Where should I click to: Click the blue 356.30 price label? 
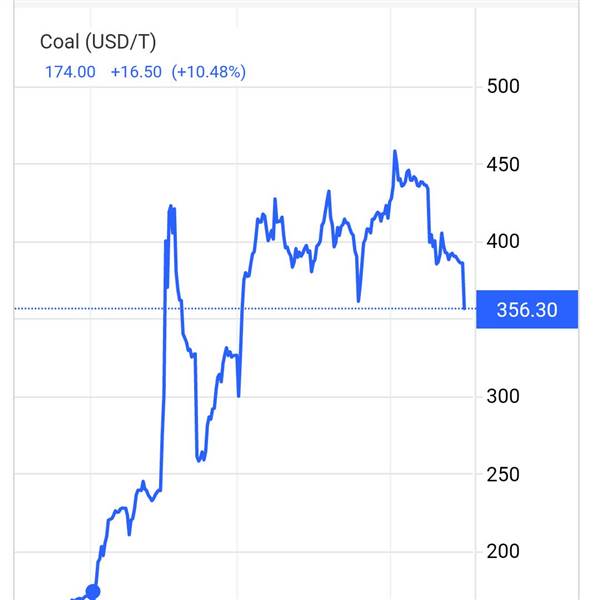pyautogui.click(x=527, y=309)
